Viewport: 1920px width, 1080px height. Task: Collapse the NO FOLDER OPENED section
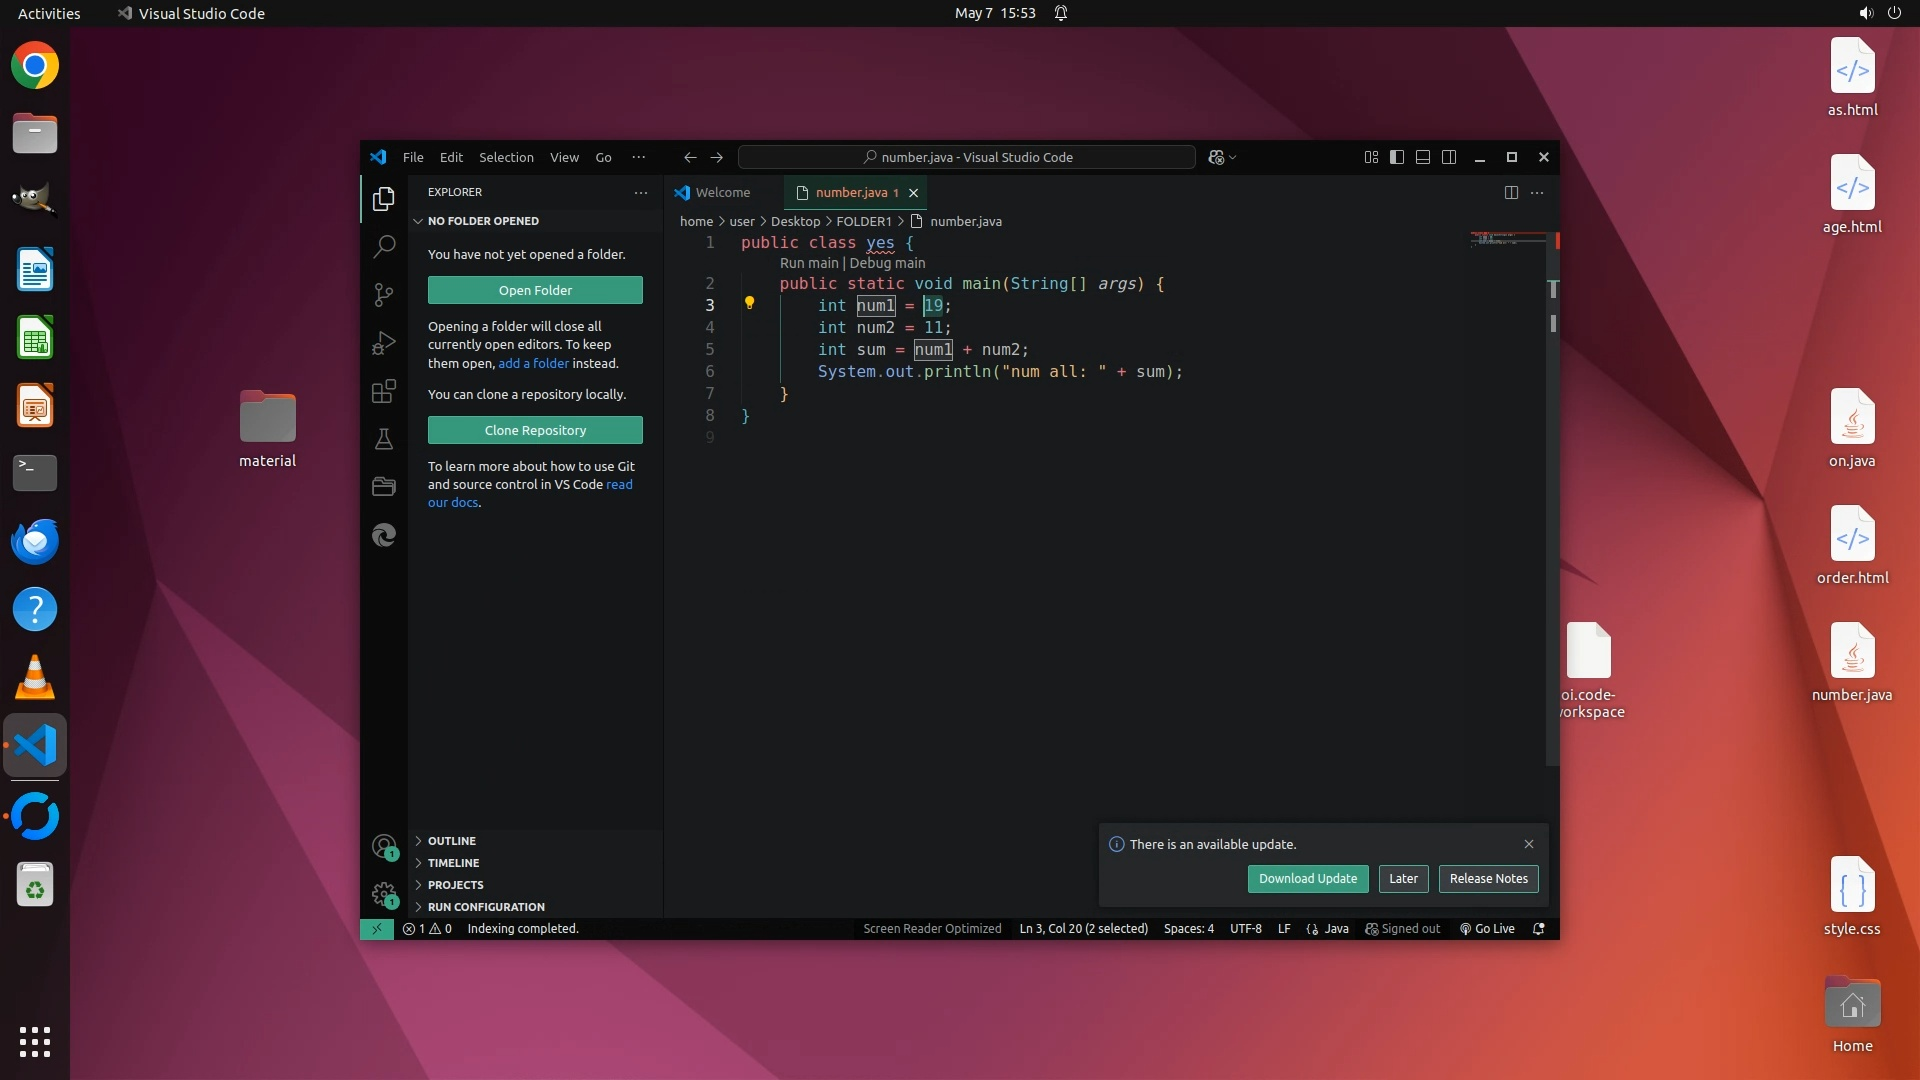pyautogui.click(x=483, y=221)
